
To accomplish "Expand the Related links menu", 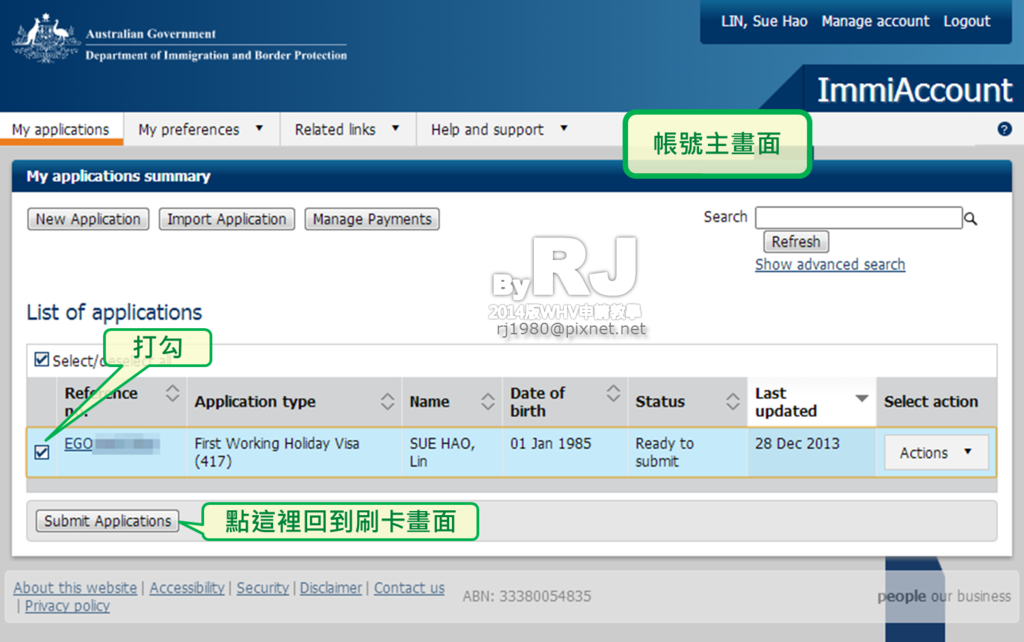I will coord(347,129).
